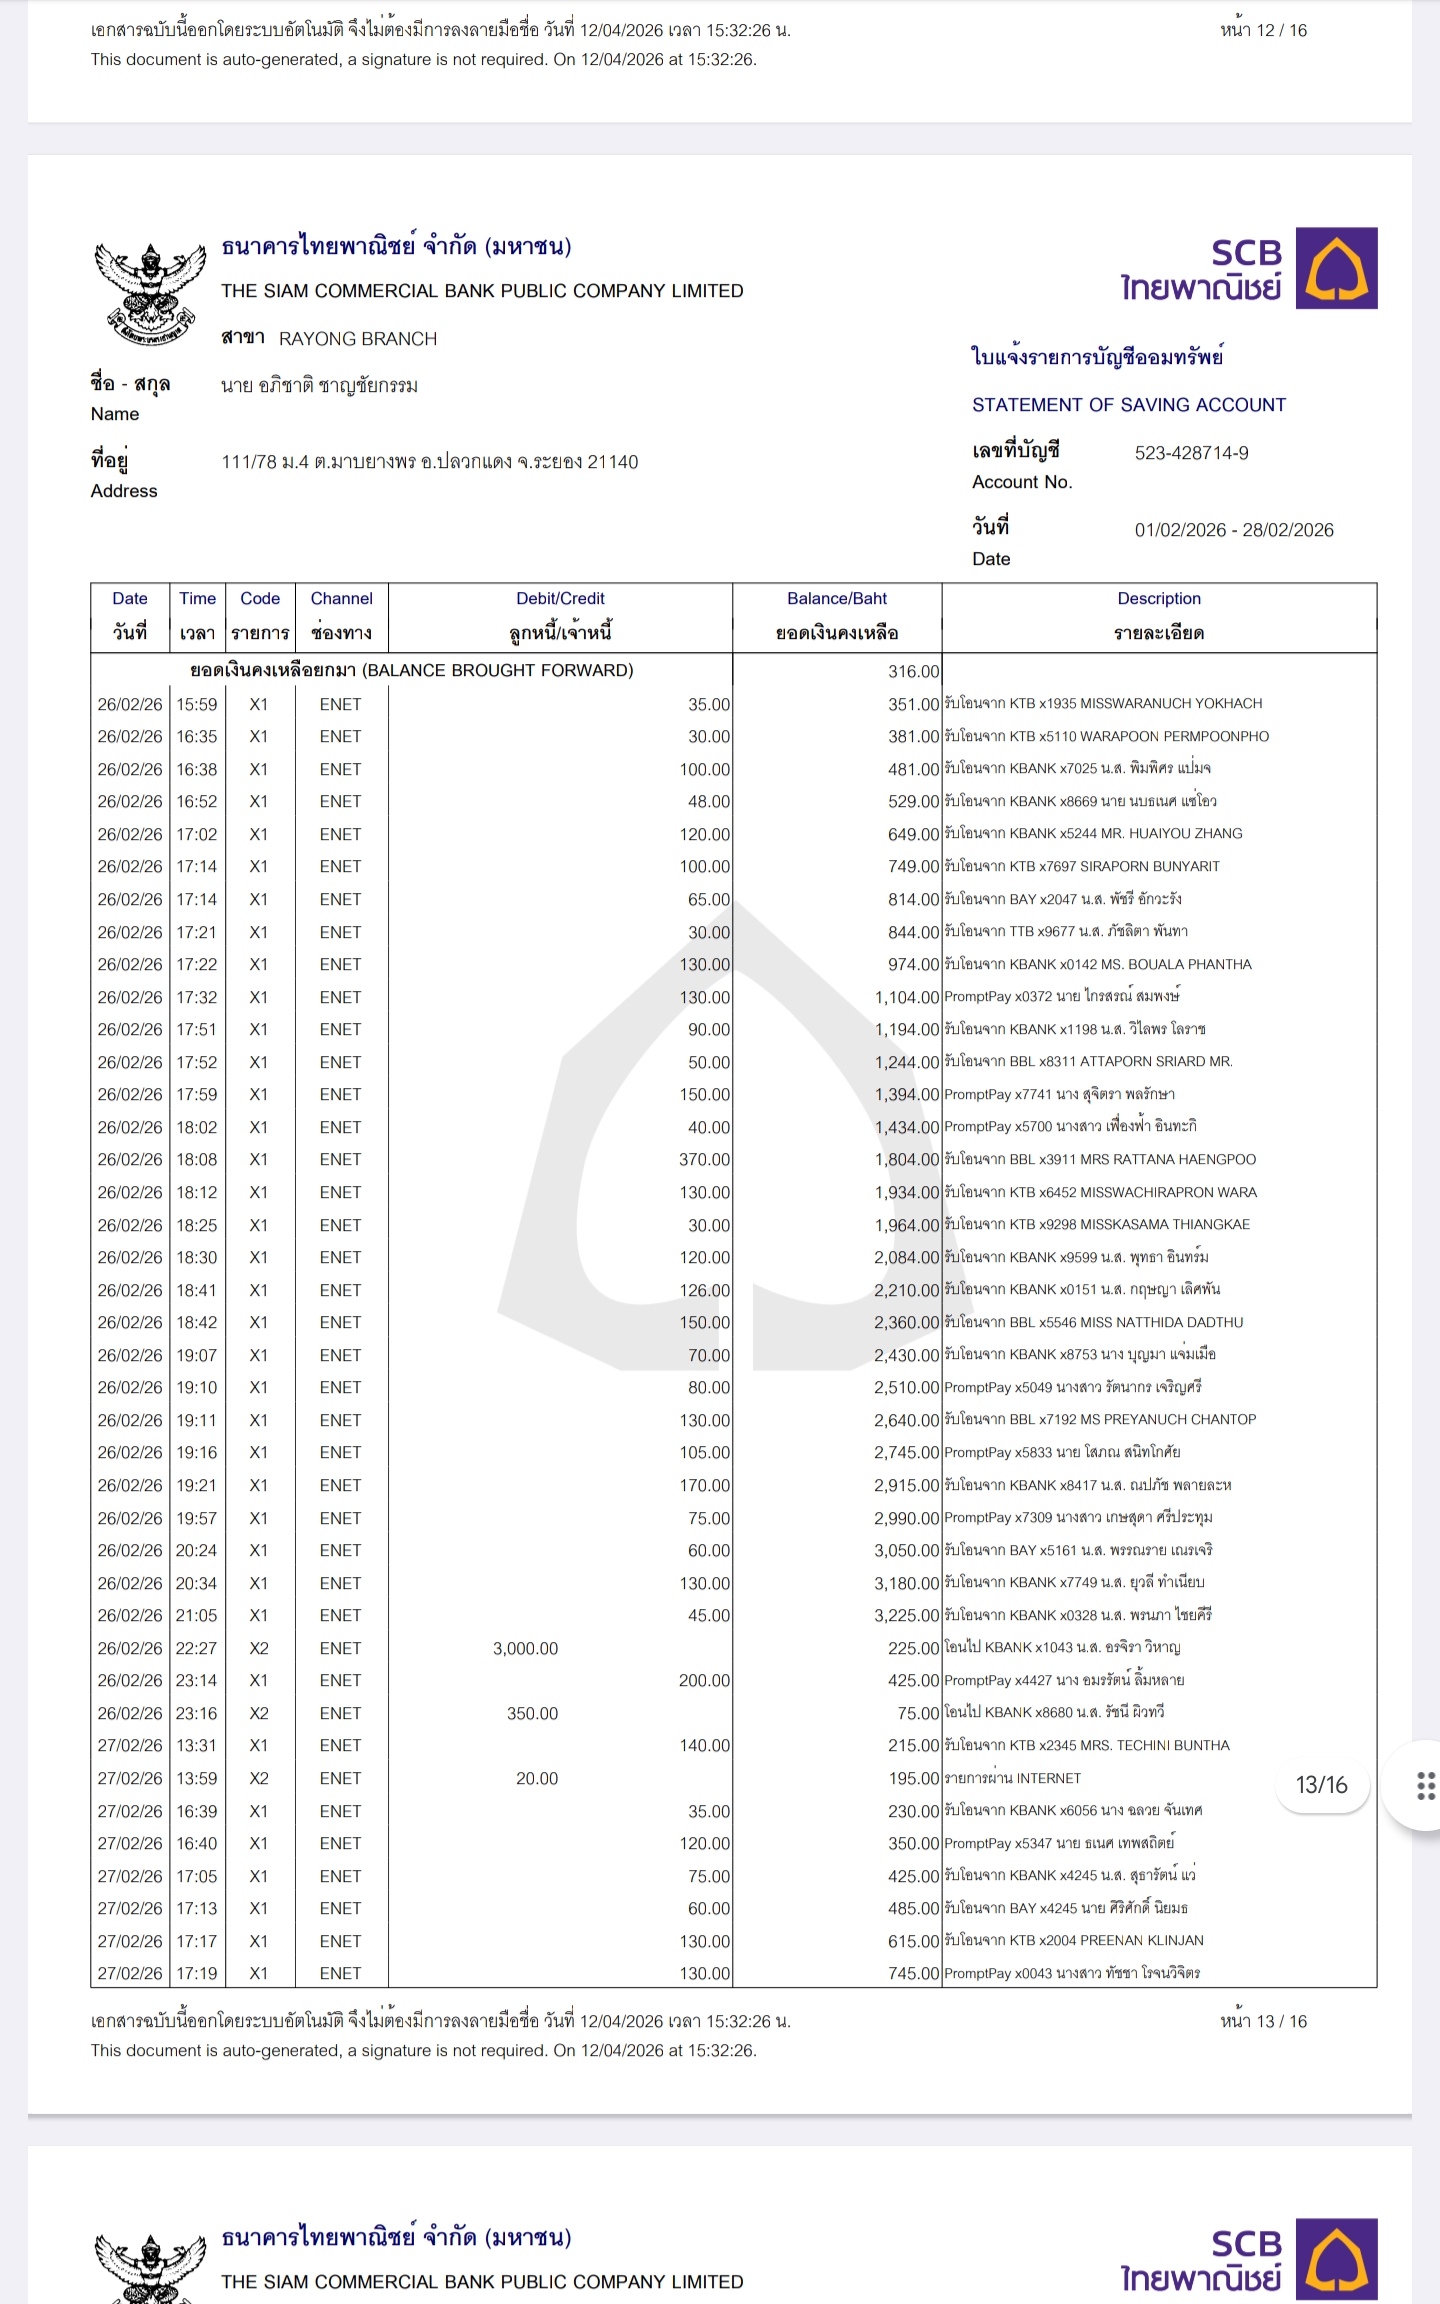Click the SCB purple logo on page 13
Image resolution: width=1440 pixels, height=2304 pixels.
pos(1336,268)
